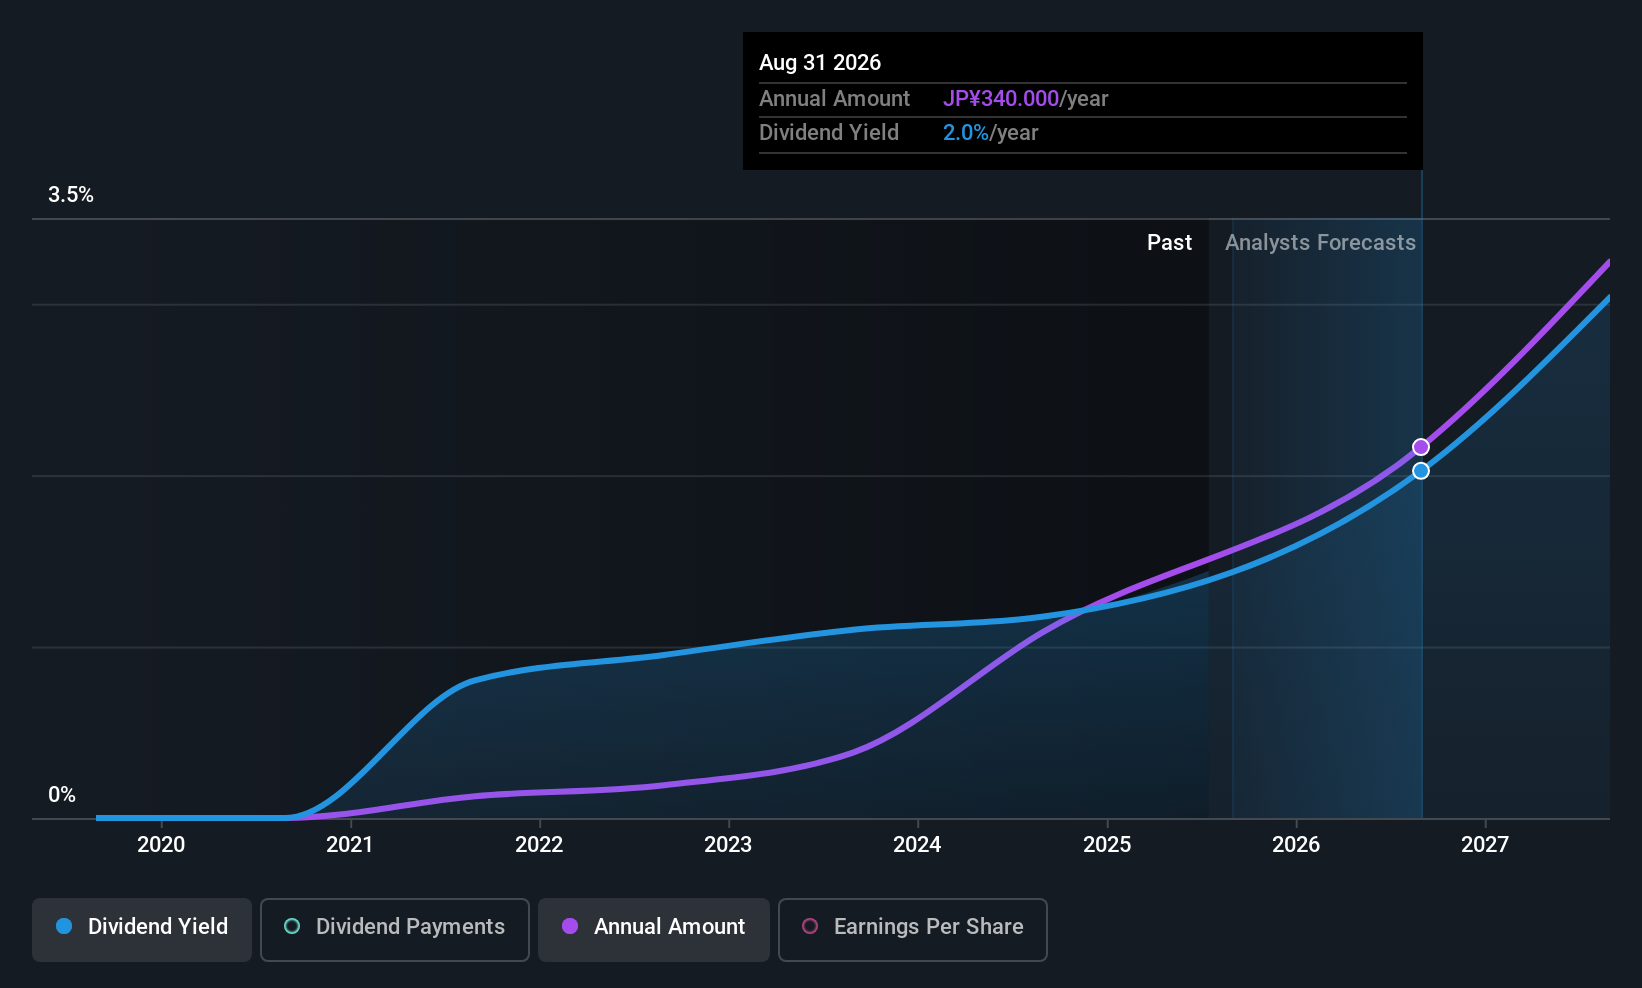
Task: Click the 3.5% y-axis label
Action: pos(71,195)
